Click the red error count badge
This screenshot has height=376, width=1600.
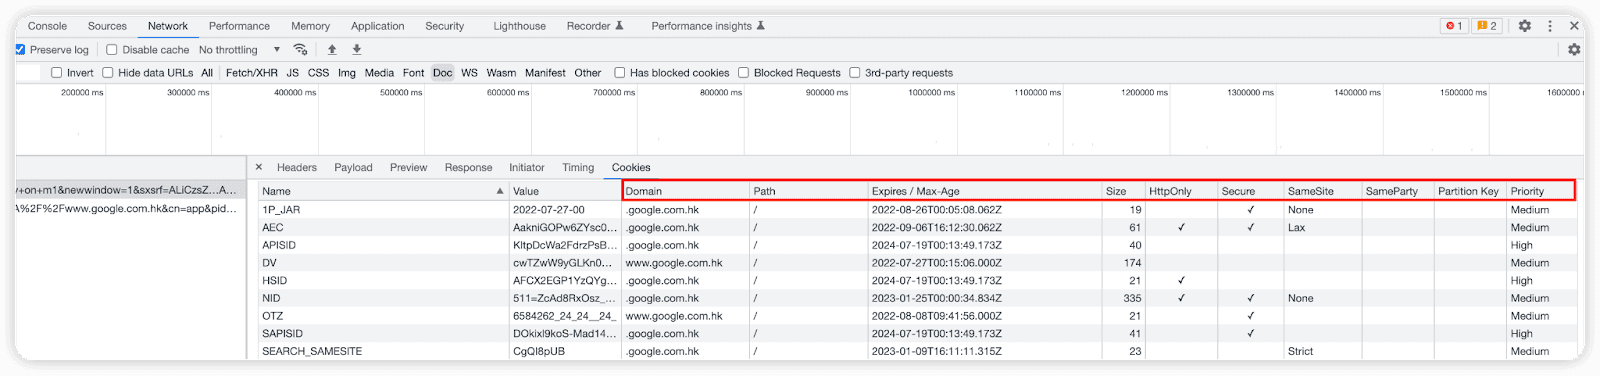point(1454,26)
